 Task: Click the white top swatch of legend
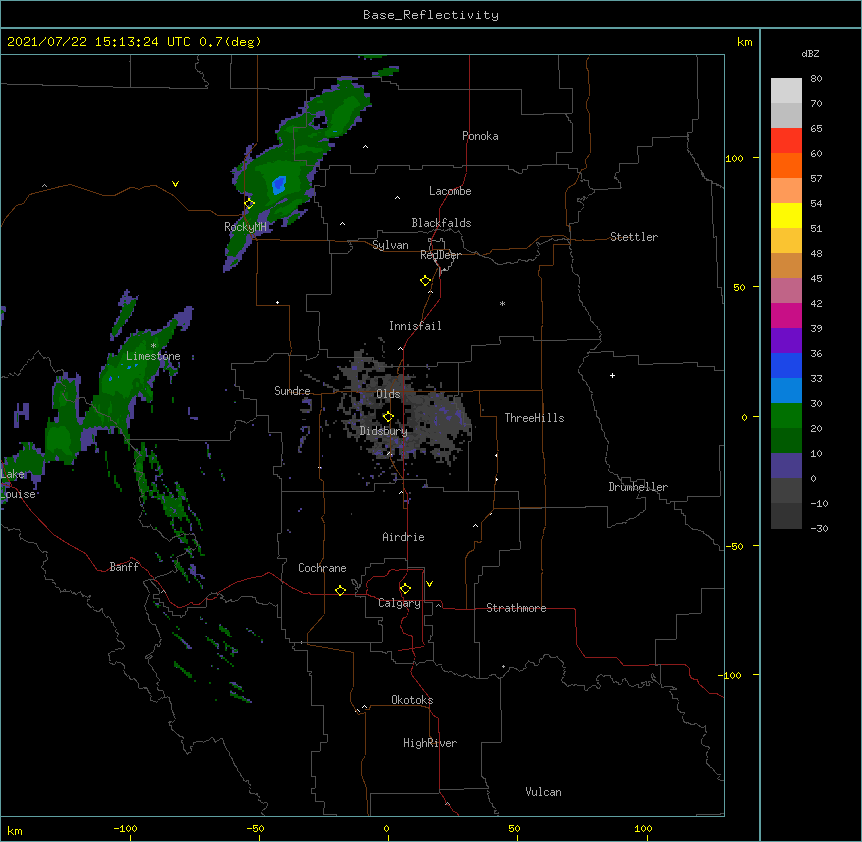(786, 91)
